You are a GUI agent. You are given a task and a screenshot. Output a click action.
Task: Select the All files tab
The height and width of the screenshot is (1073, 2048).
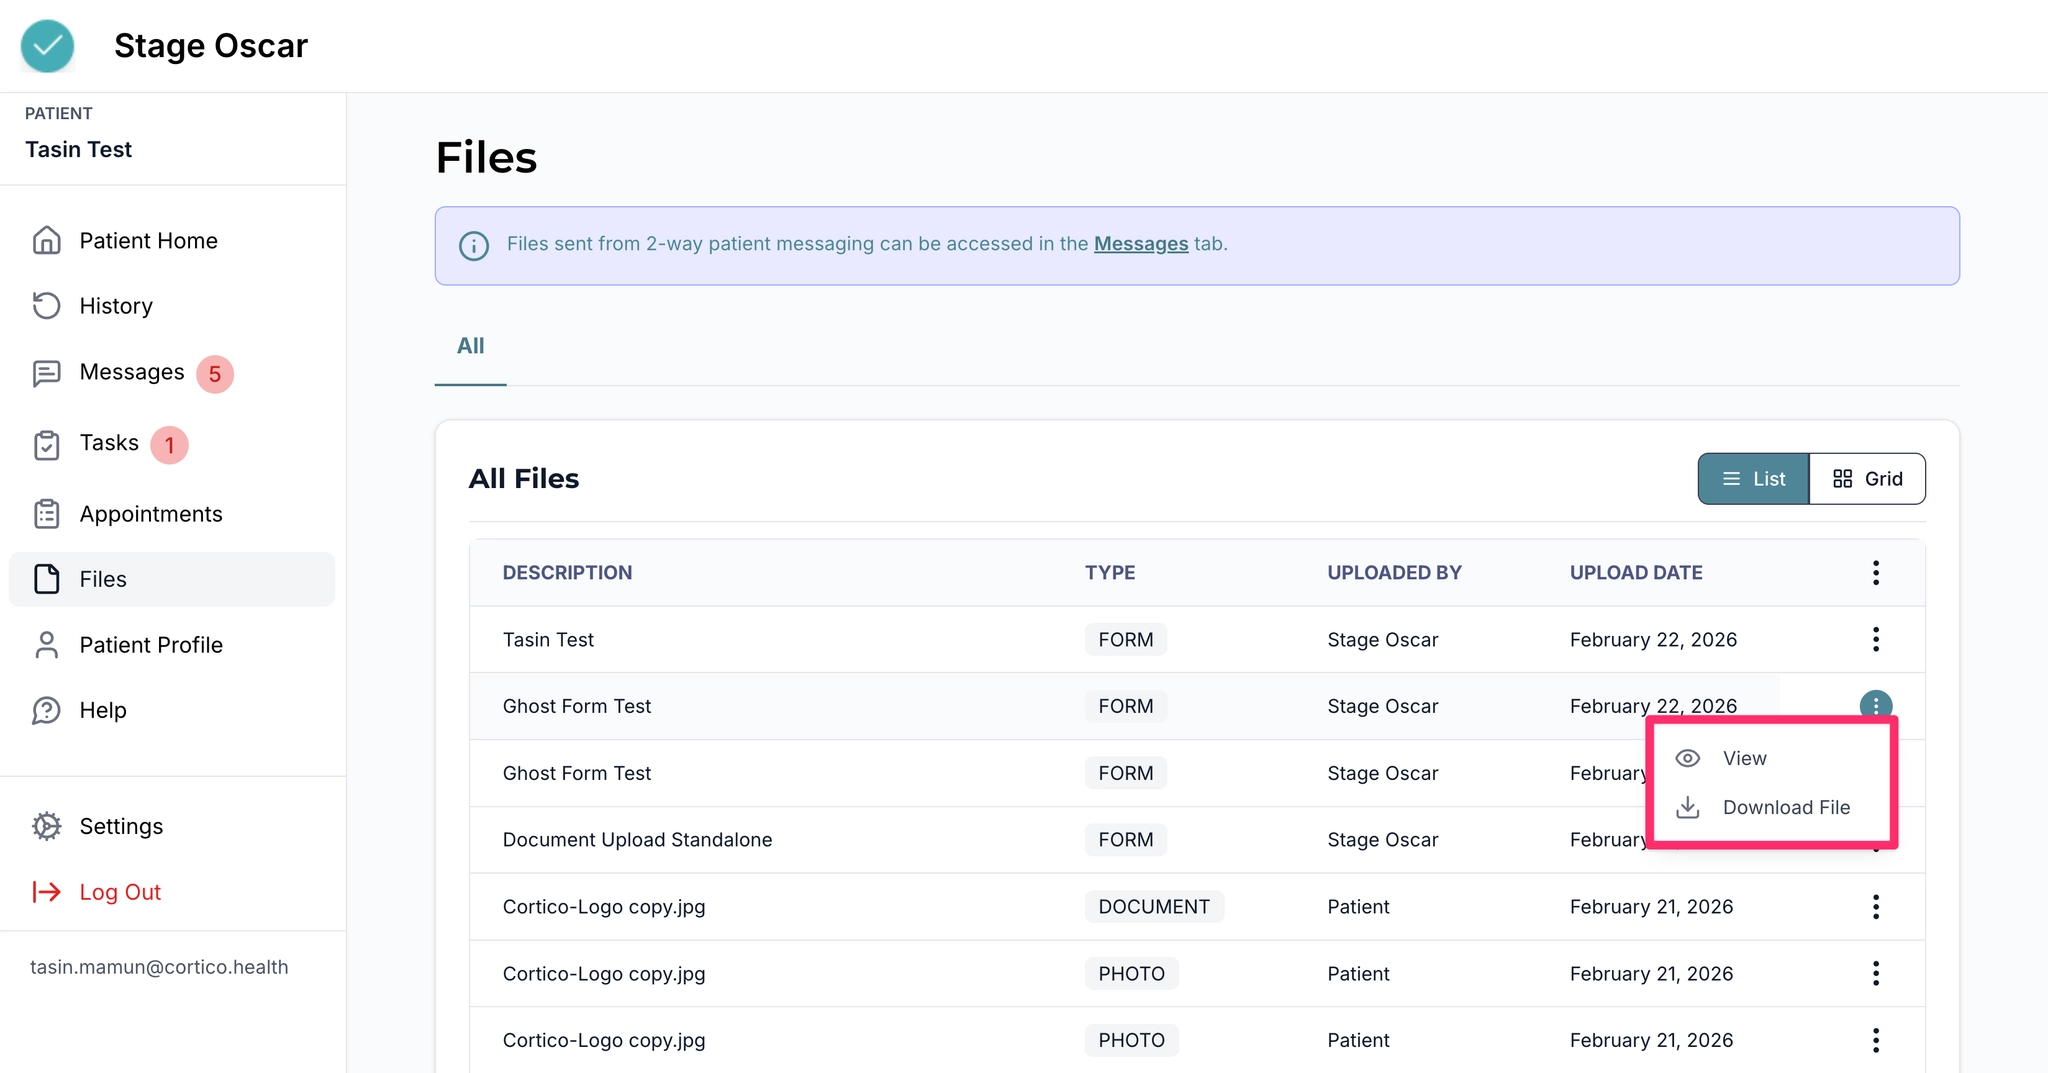pos(470,346)
